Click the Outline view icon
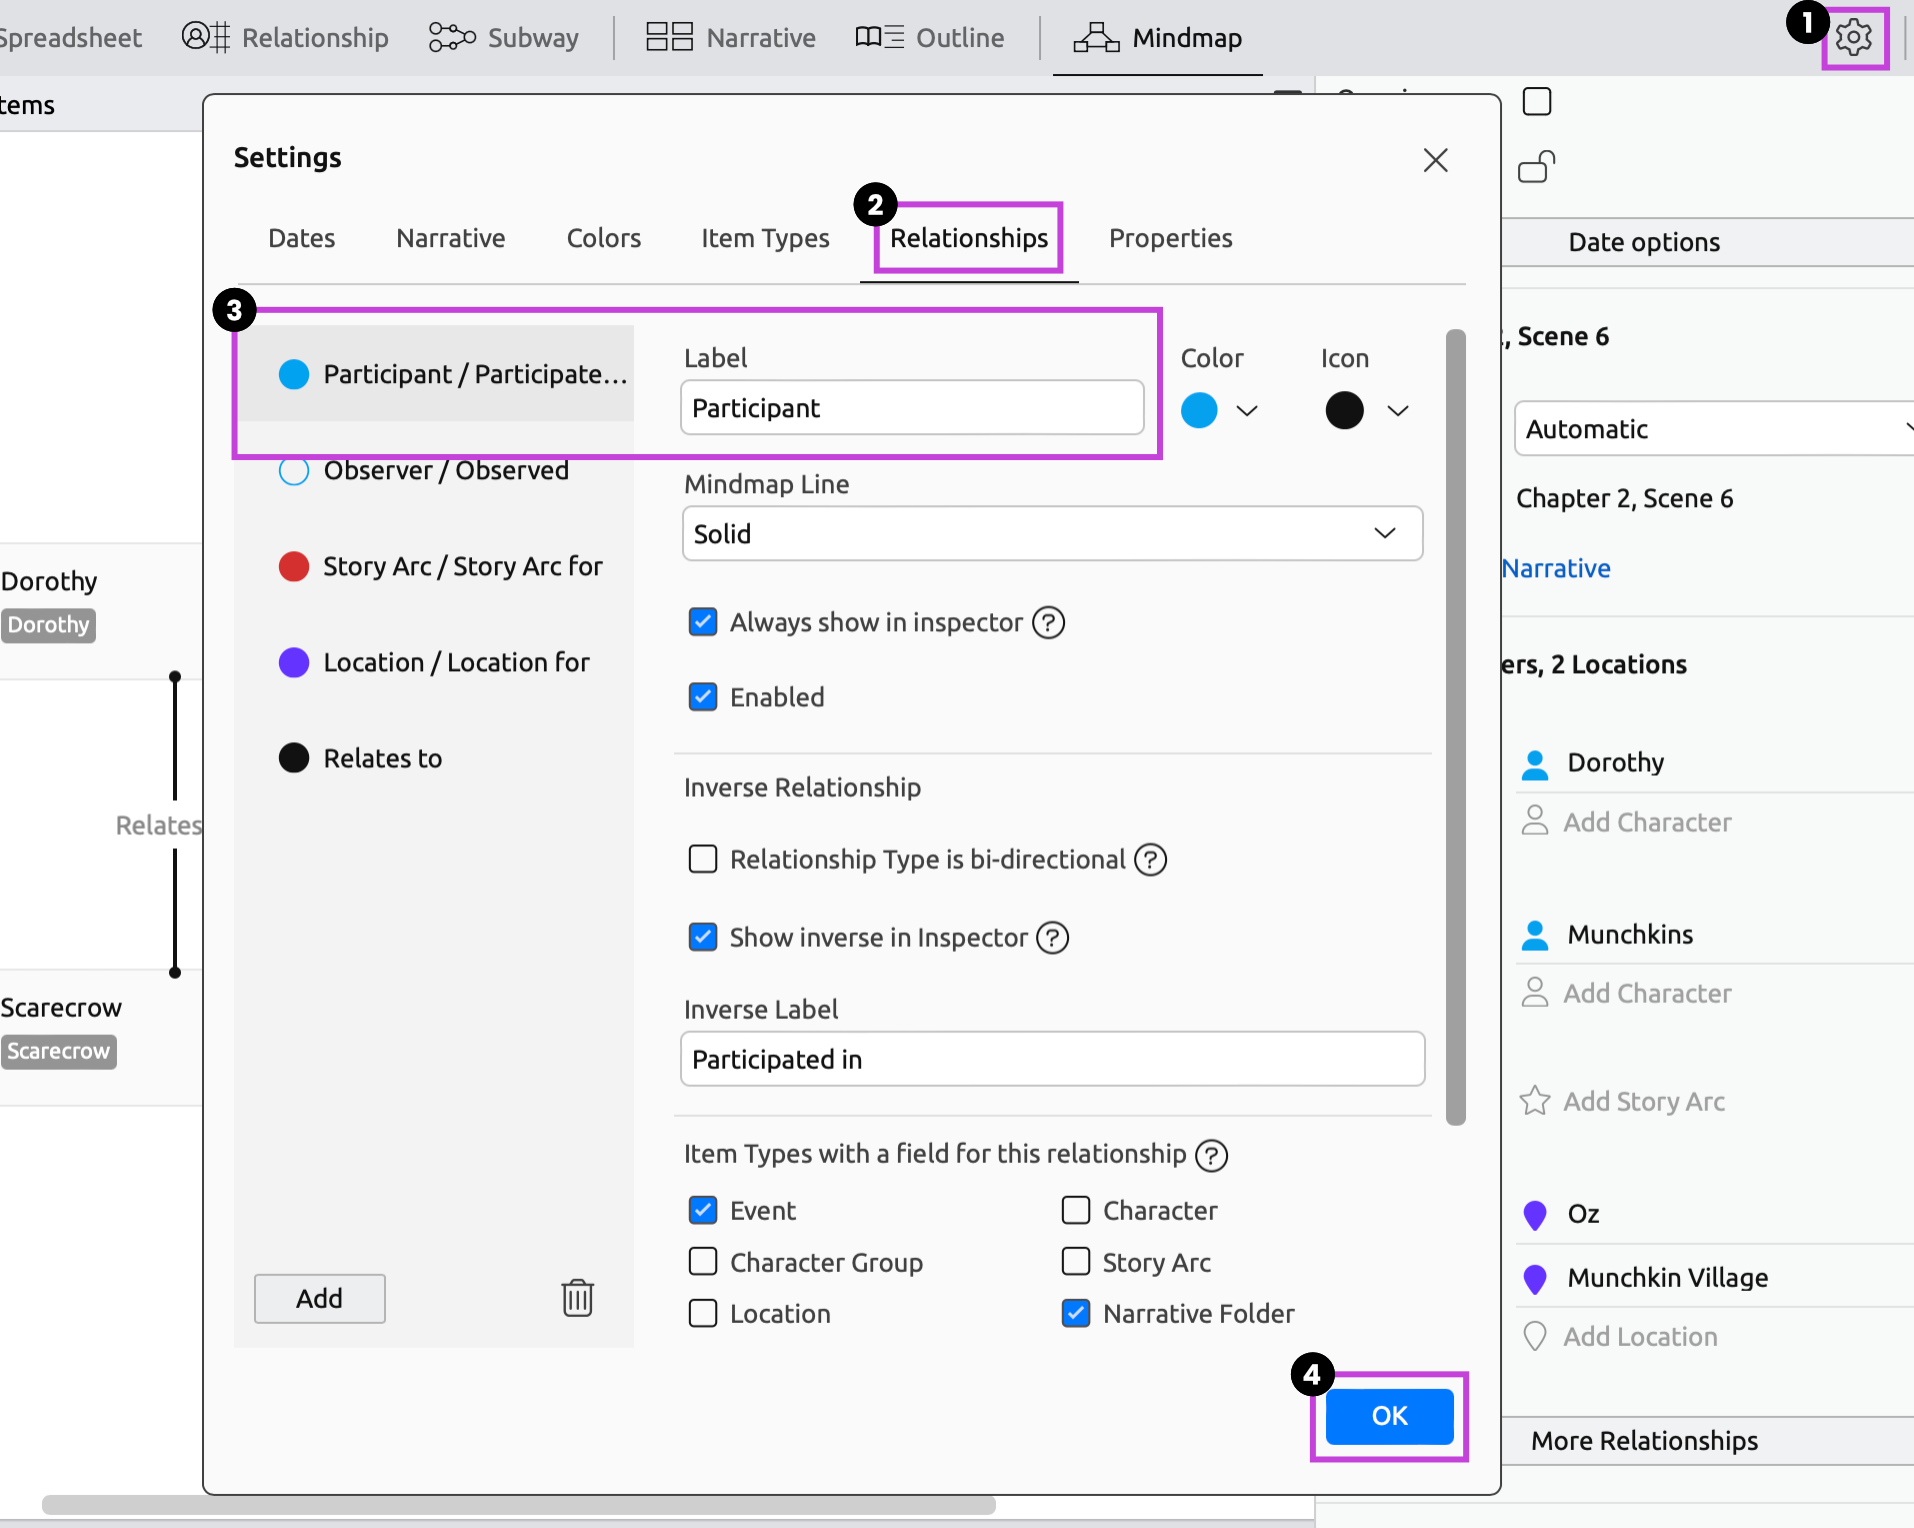This screenshot has width=1914, height=1528. (880, 37)
